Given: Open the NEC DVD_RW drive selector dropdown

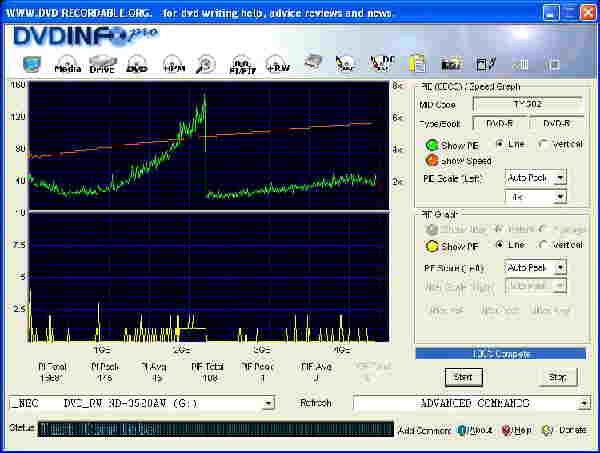Looking at the screenshot, I should (141, 403).
